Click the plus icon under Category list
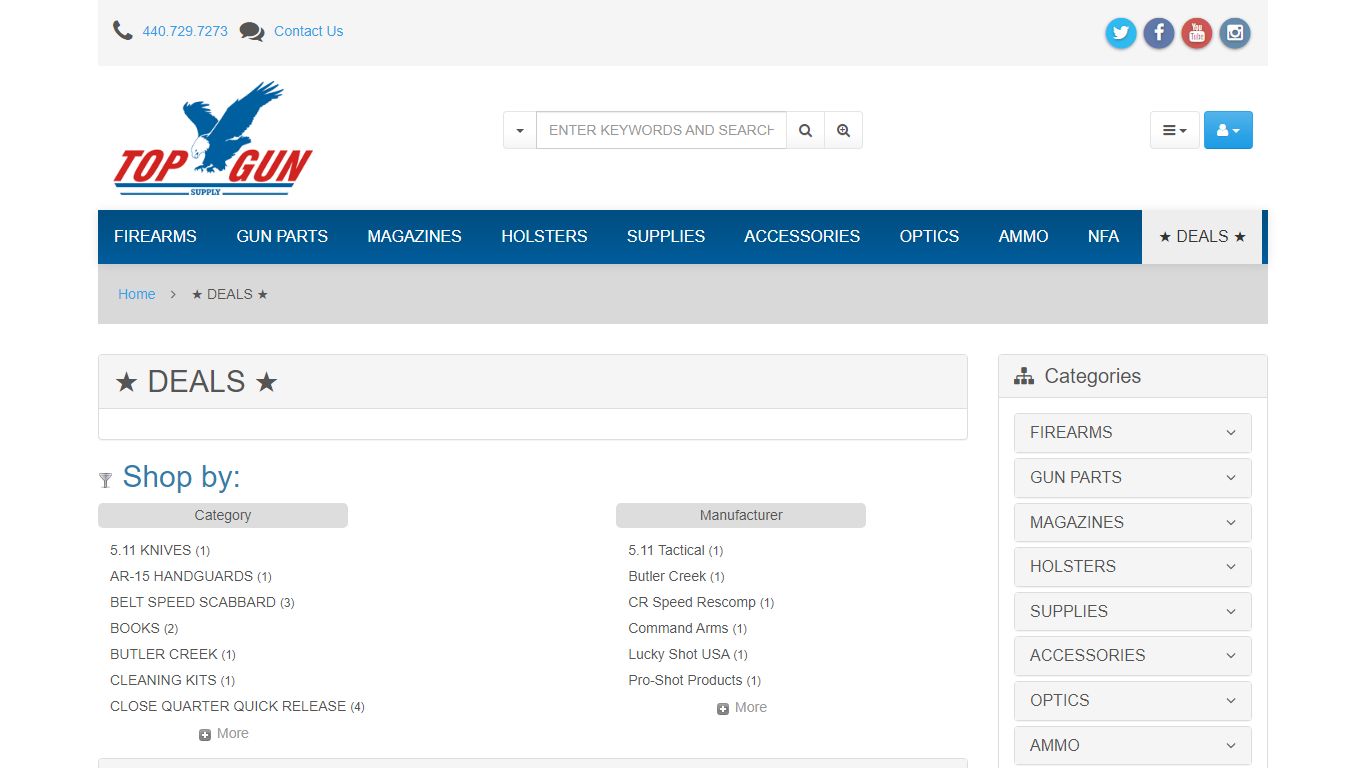Image resolution: width=1366 pixels, height=768 pixels. click(x=205, y=734)
